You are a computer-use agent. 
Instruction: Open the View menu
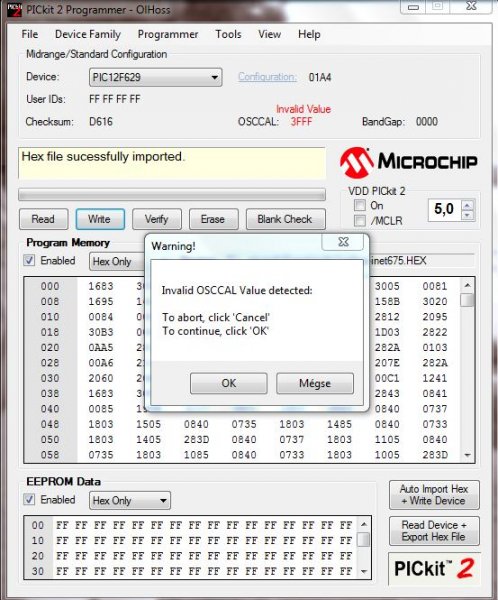click(269, 34)
